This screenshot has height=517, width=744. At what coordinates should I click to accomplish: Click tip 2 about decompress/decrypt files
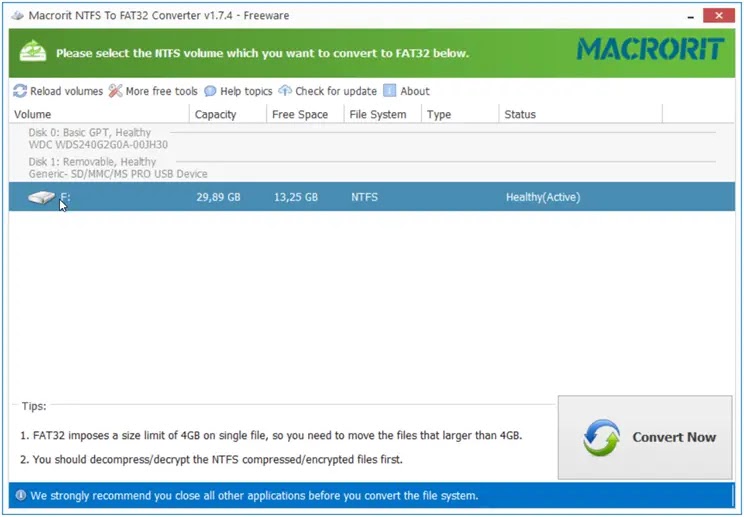[211, 460]
